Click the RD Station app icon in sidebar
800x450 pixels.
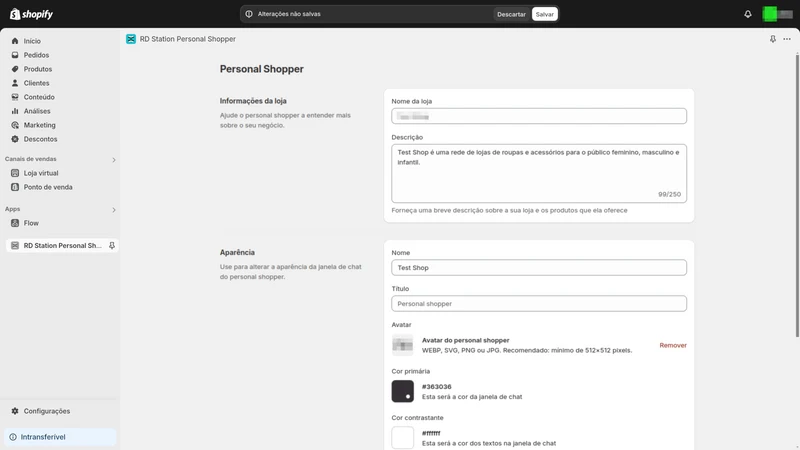15,245
